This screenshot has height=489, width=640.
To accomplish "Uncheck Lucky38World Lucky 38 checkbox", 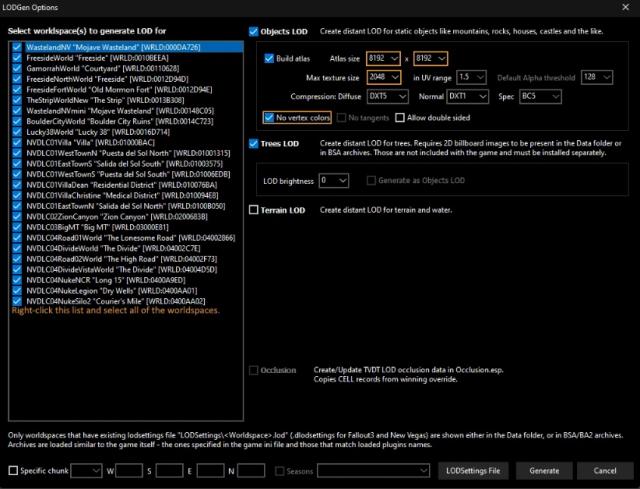I will coord(17,132).
